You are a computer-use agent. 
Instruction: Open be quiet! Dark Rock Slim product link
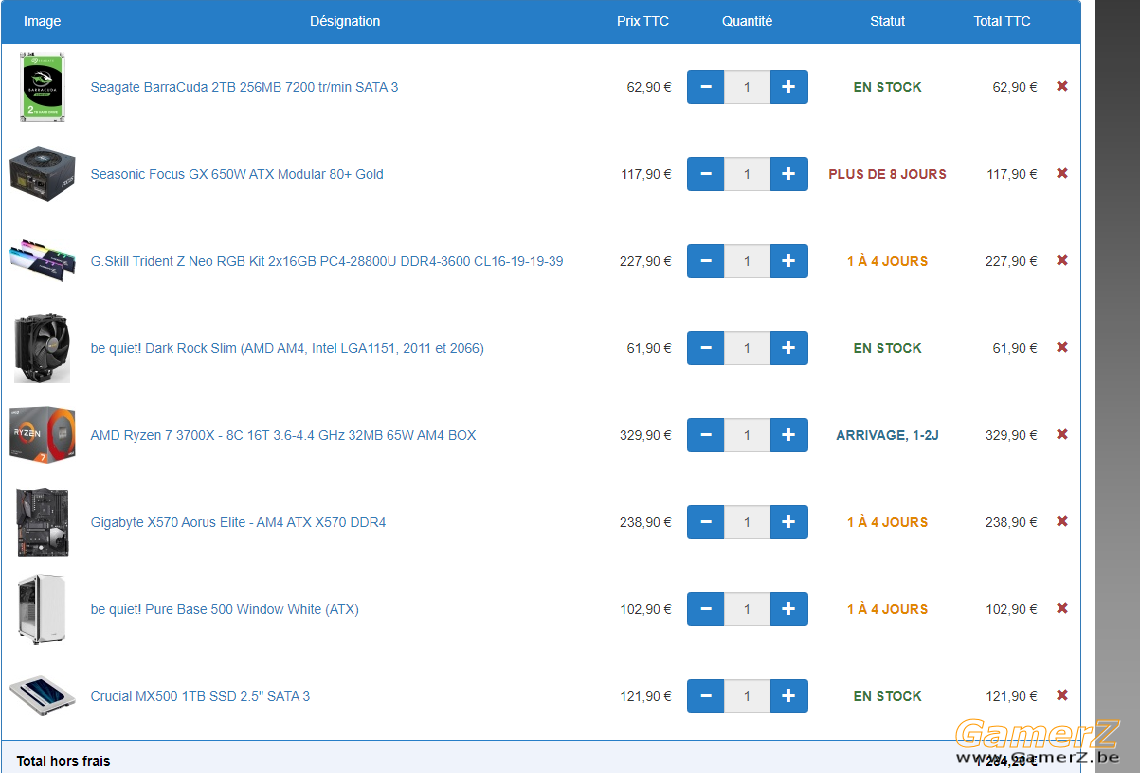pos(287,348)
